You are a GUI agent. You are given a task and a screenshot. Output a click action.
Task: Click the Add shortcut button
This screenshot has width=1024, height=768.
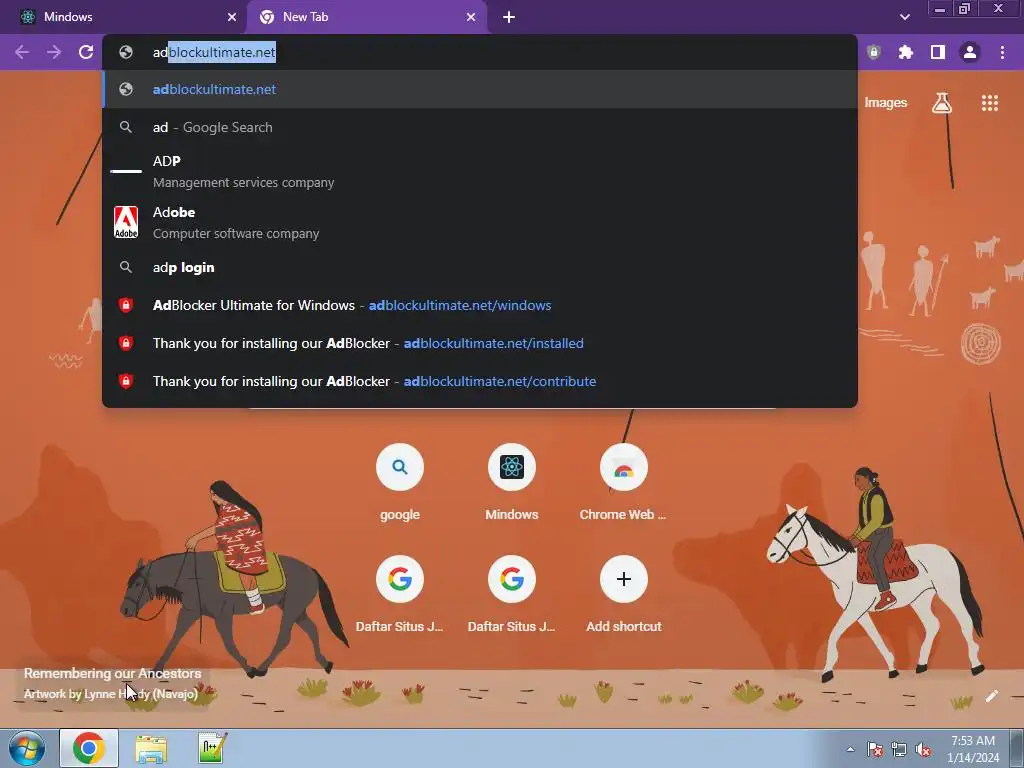click(x=624, y=593)
